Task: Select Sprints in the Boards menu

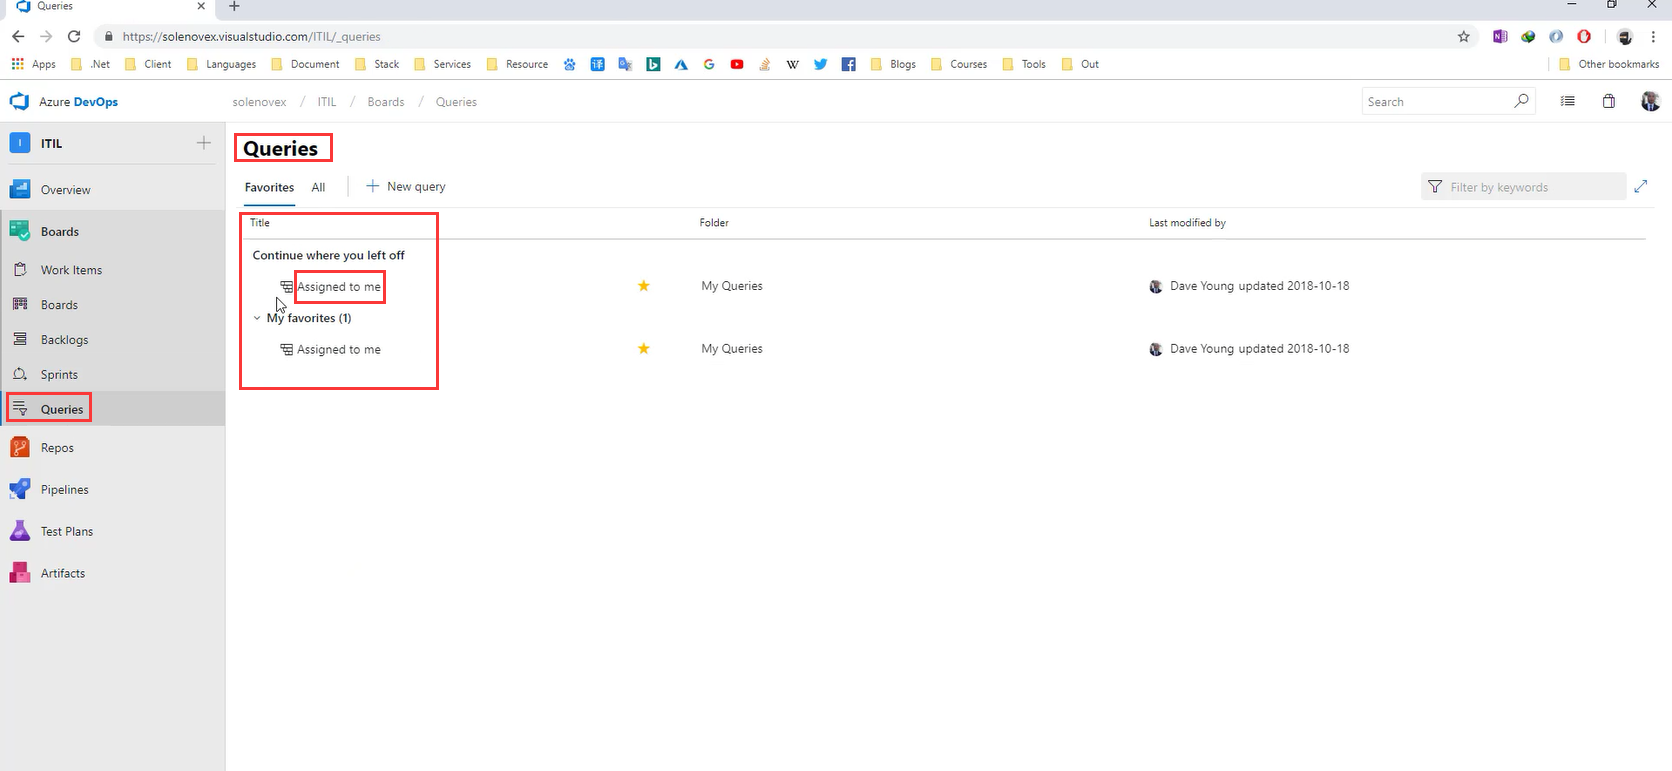Action: coord(59,375)
